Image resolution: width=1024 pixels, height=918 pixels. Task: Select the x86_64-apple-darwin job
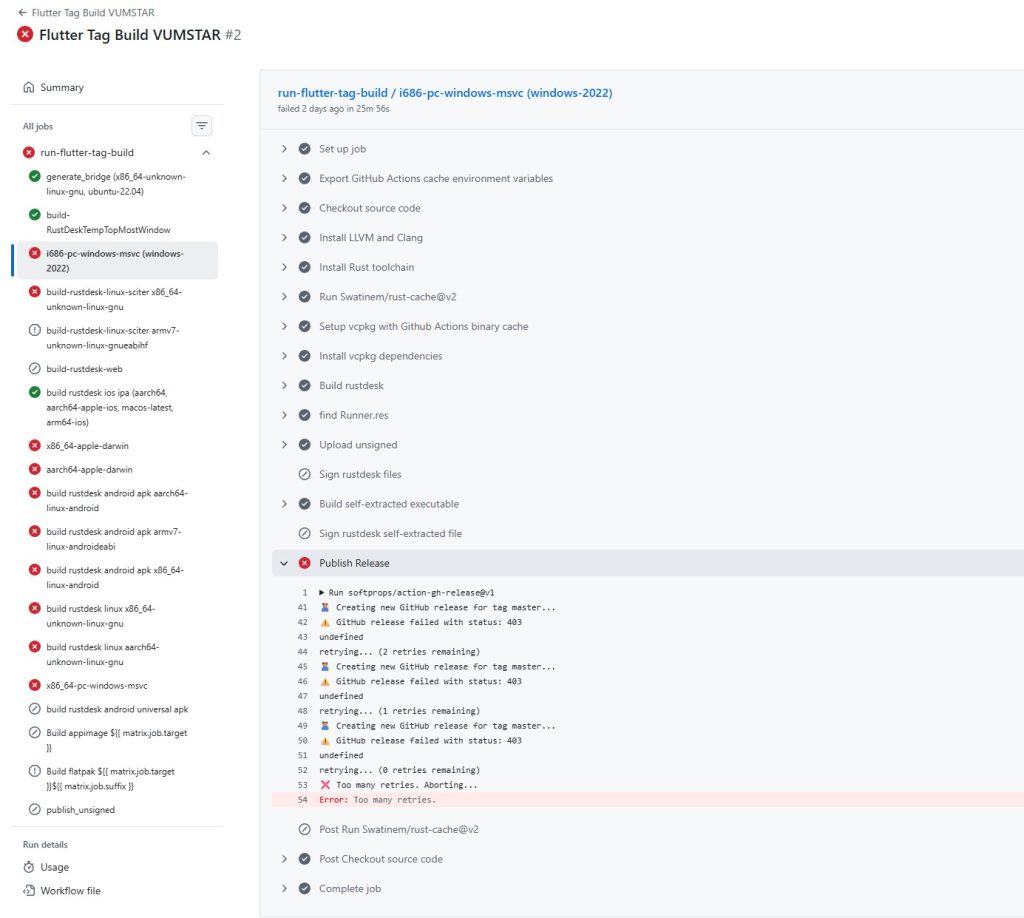(x=87, y=446)
